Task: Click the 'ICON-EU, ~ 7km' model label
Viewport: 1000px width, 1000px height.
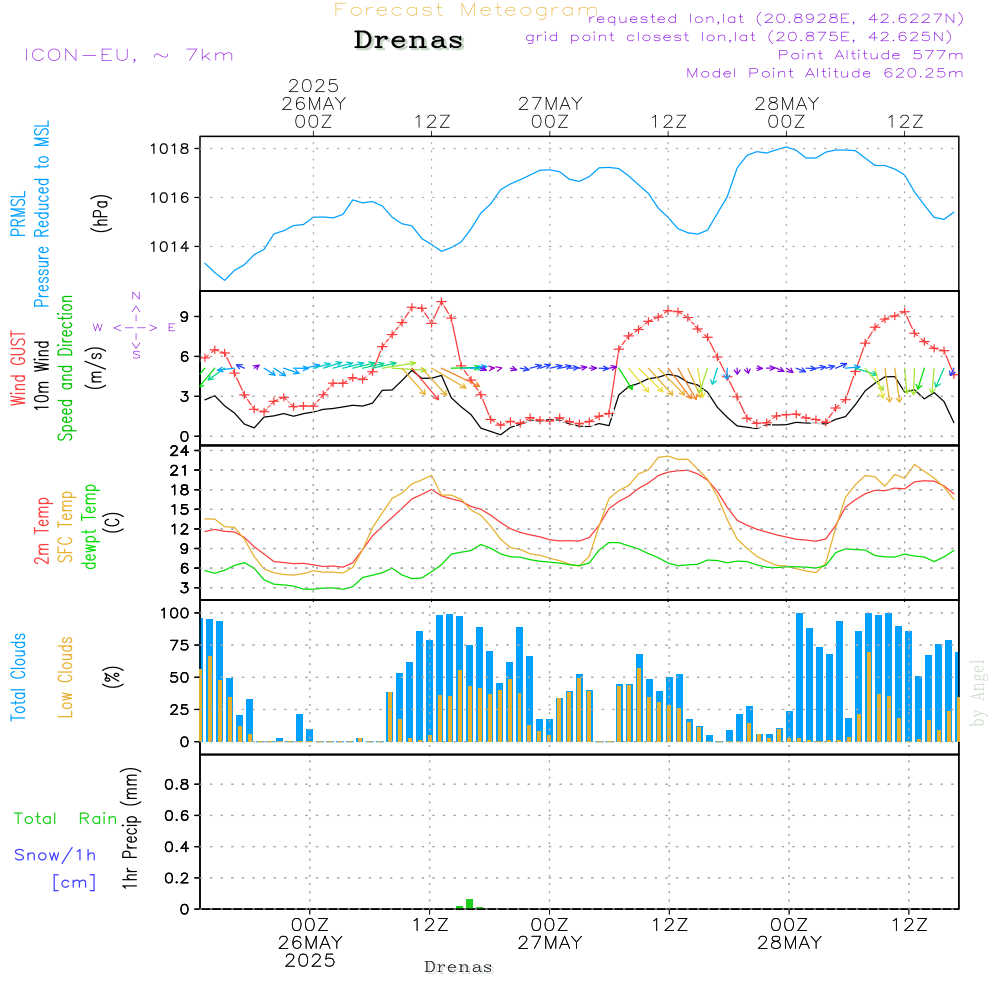Action: 129,55
